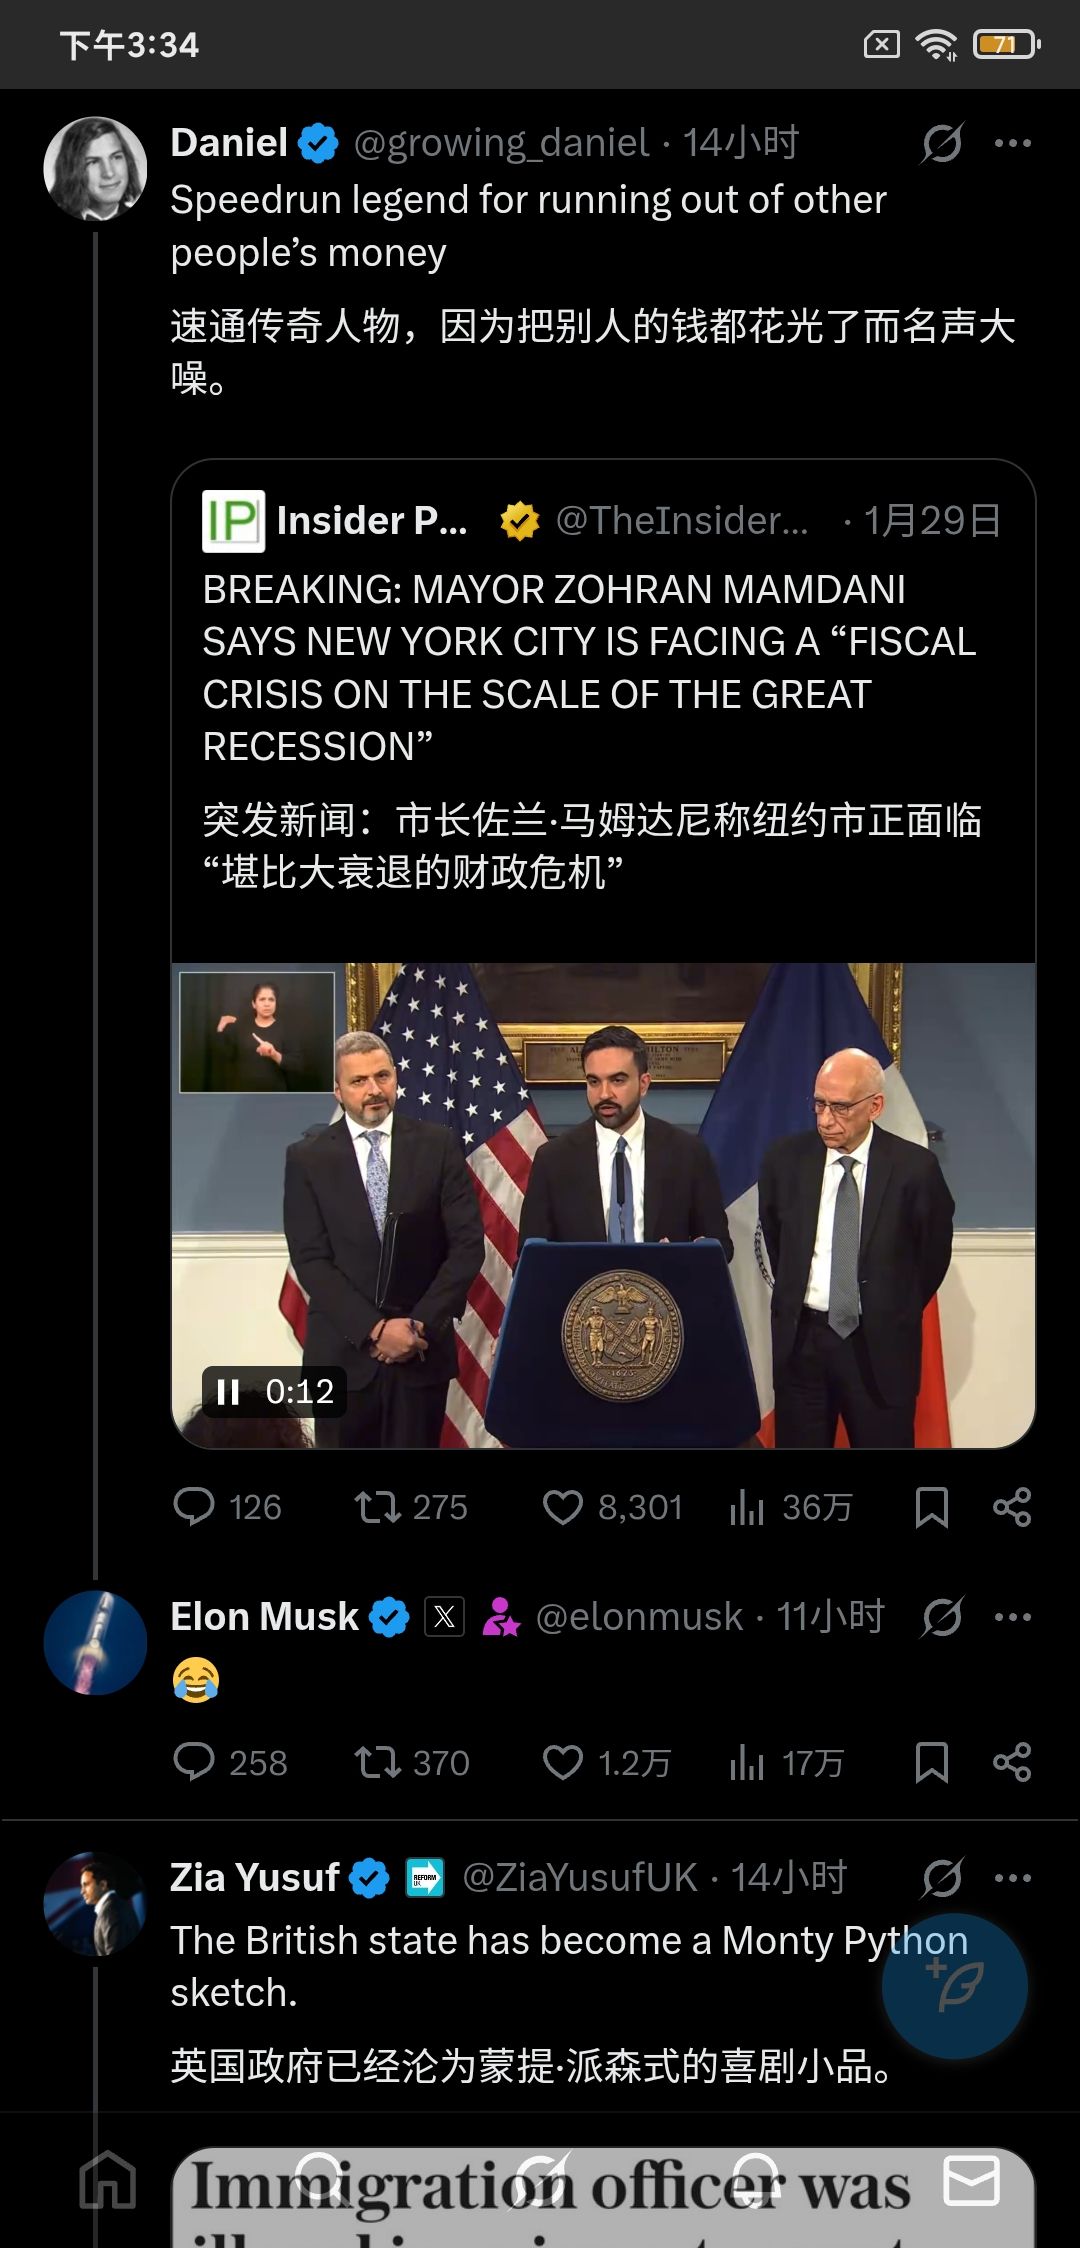The image size is (1080, 2248).
Task: Share Daniel's tweet
Action: (1012, 1507)
